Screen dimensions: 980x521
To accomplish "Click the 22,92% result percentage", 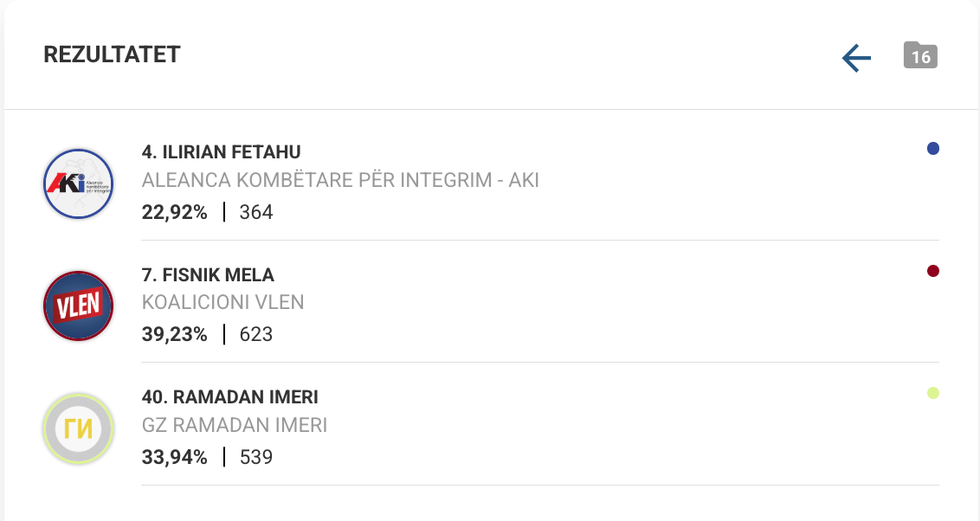I will pyautogui.click(x=175, y=212).
